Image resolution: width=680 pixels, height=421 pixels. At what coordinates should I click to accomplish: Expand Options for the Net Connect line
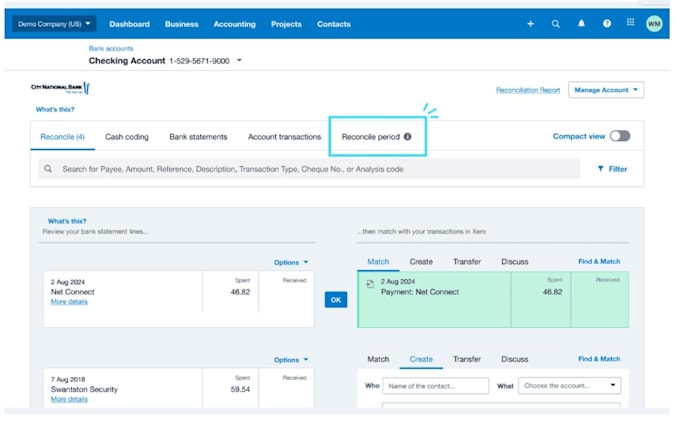(291, 262)
